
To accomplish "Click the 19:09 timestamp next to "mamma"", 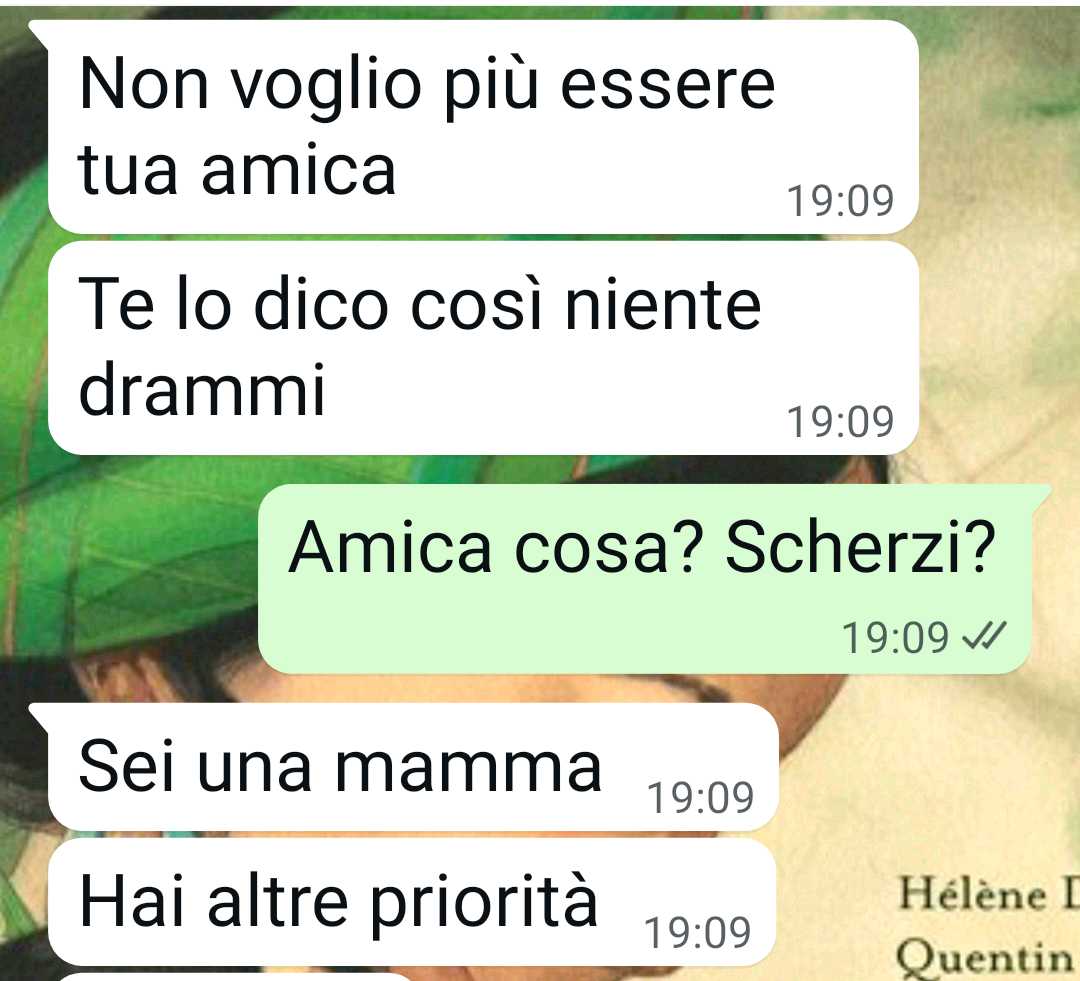I will point(700,797).
